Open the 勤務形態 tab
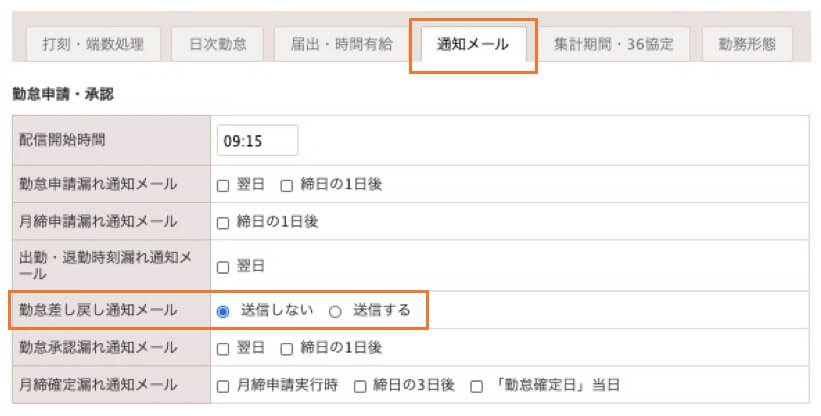 pos(747,44)
